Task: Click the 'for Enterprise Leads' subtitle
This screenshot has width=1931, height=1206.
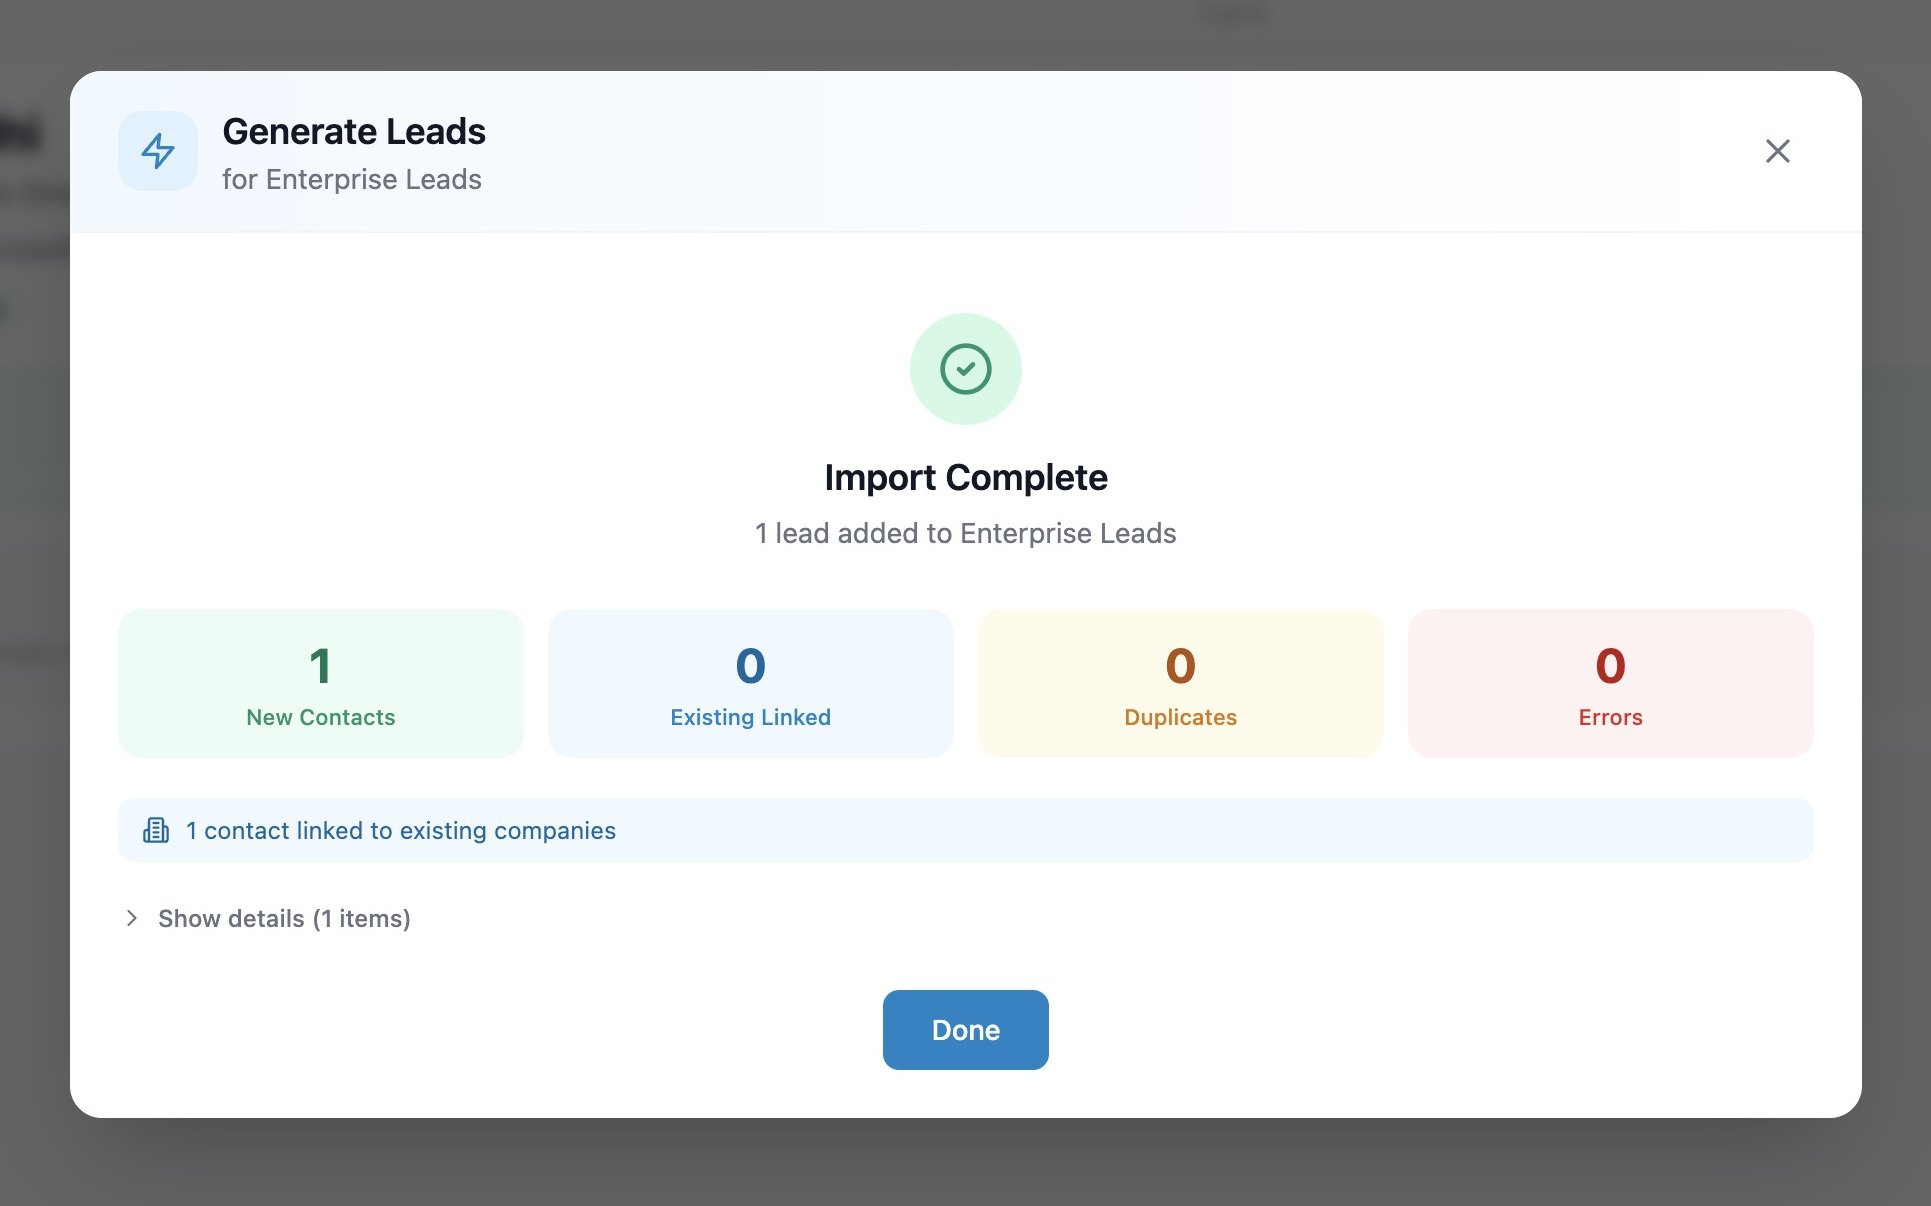Action: 352,179
